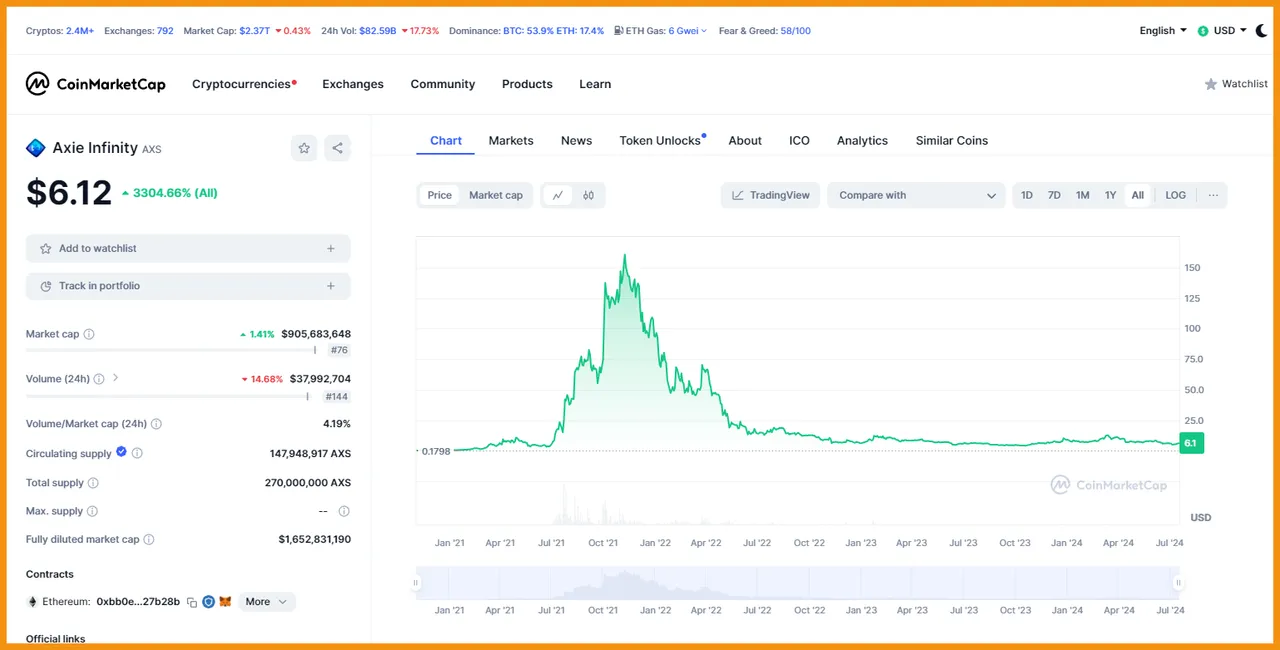Add token to MetaMask fox icon

(225, 602)
